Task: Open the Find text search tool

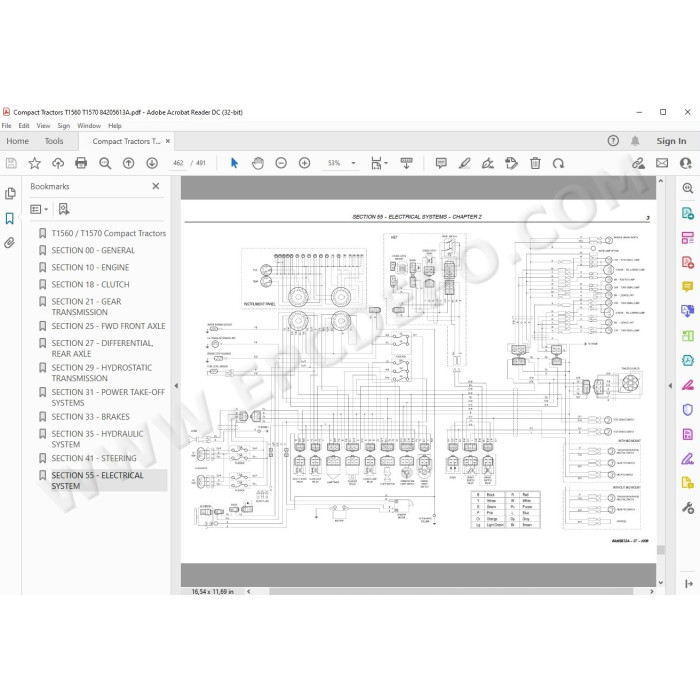Action: point(105,163)
